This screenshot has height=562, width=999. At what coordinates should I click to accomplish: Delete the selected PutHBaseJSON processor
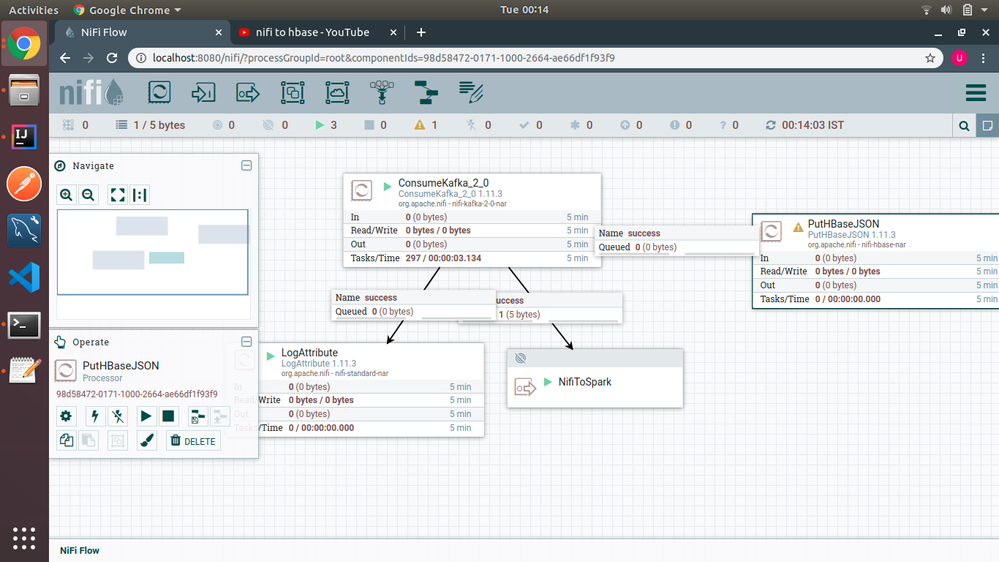[194, 440]
